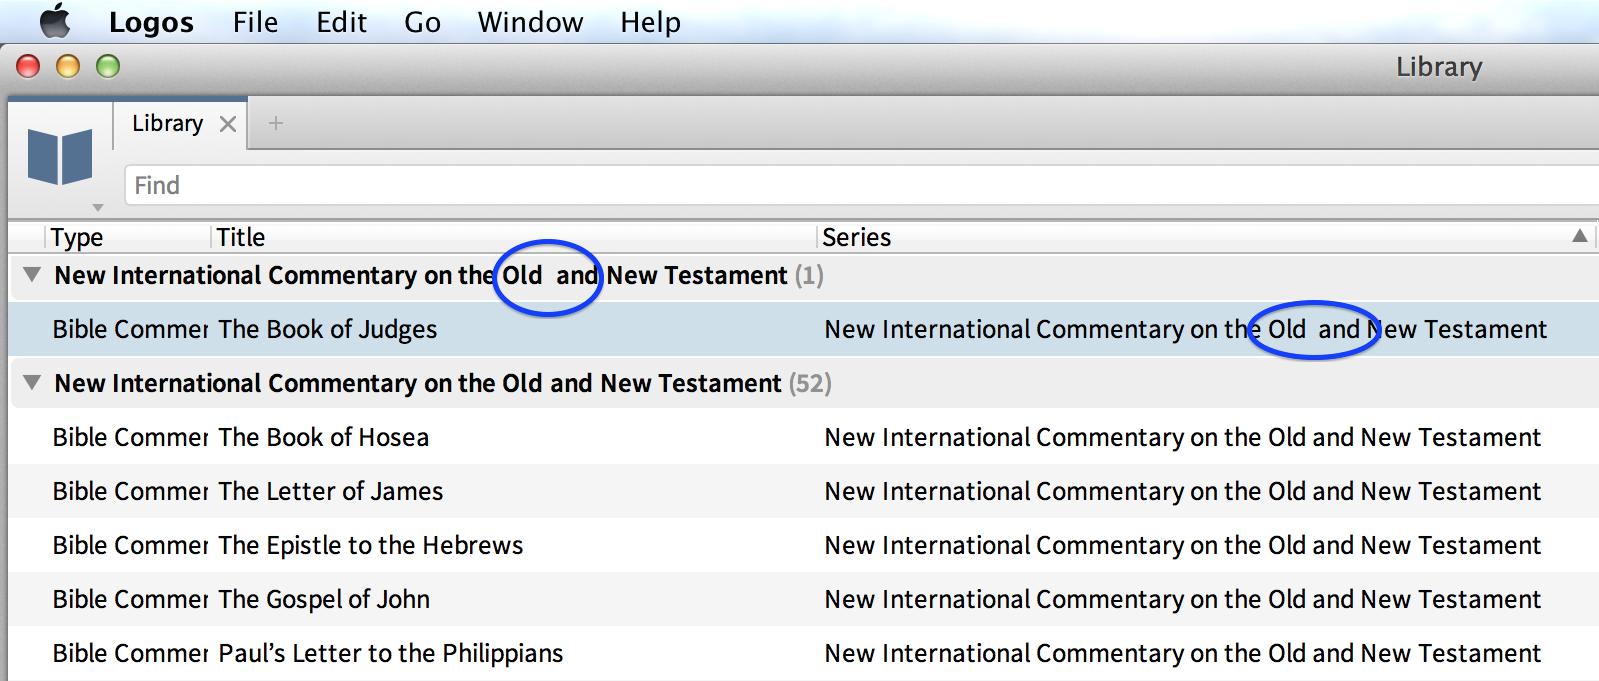Select the Library tab
Image resolution: width=1599 pixels, height=681 pixels.
167,123
